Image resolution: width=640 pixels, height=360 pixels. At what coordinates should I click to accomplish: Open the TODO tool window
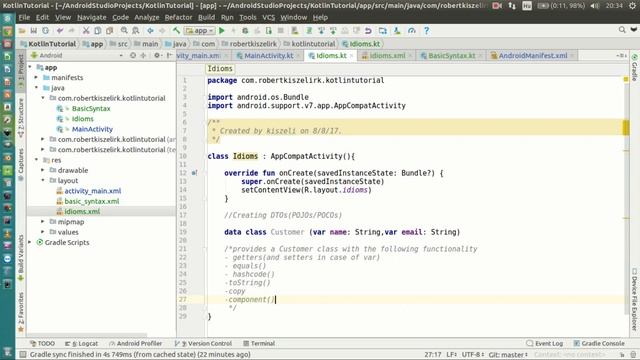tap(42, 343)
